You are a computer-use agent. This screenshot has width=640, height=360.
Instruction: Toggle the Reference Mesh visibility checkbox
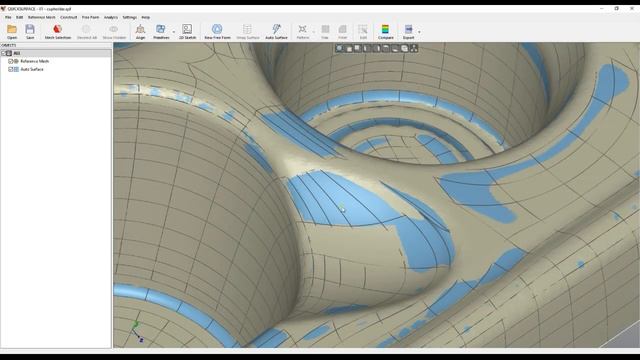[x=11, y=61]
